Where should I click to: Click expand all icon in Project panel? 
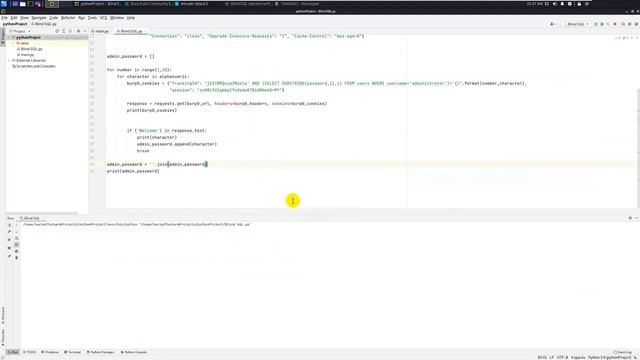(x=64, y=31)
